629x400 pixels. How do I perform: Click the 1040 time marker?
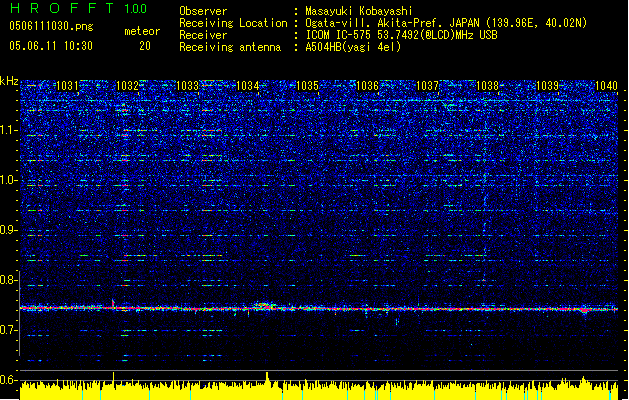606,85
